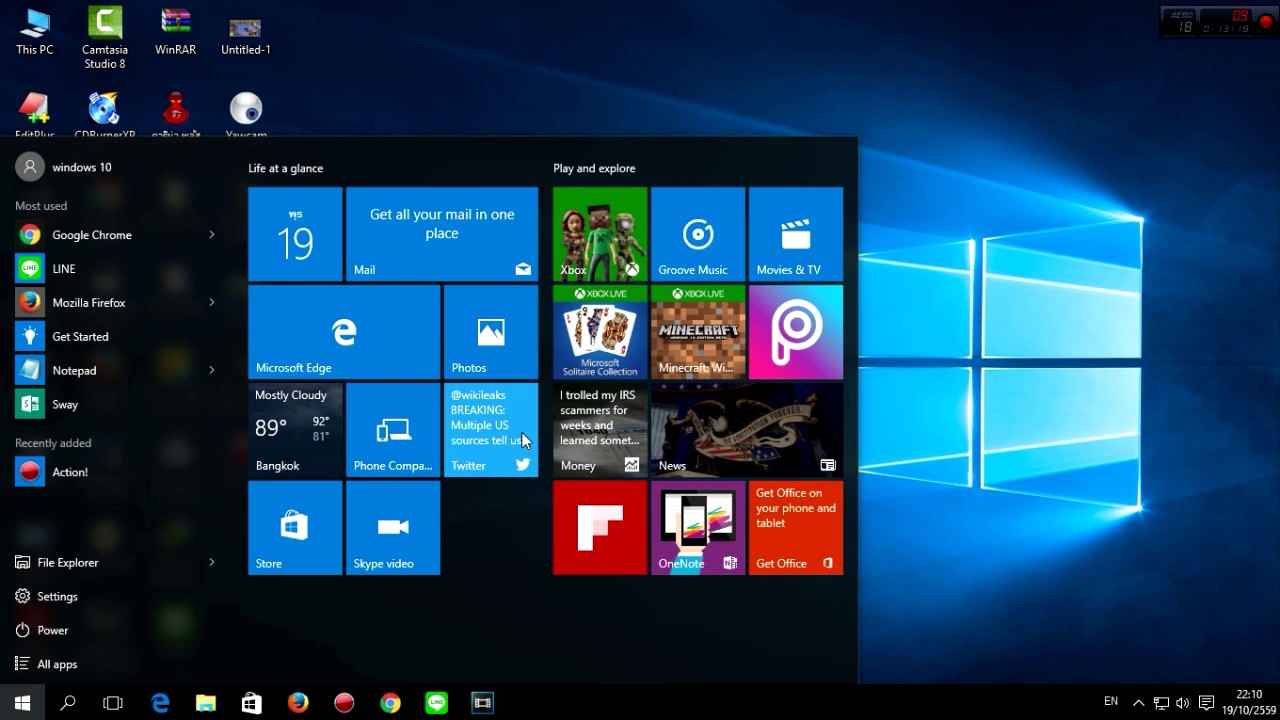
Task: Click the Life at a glance heading
Action: [286, 169]
